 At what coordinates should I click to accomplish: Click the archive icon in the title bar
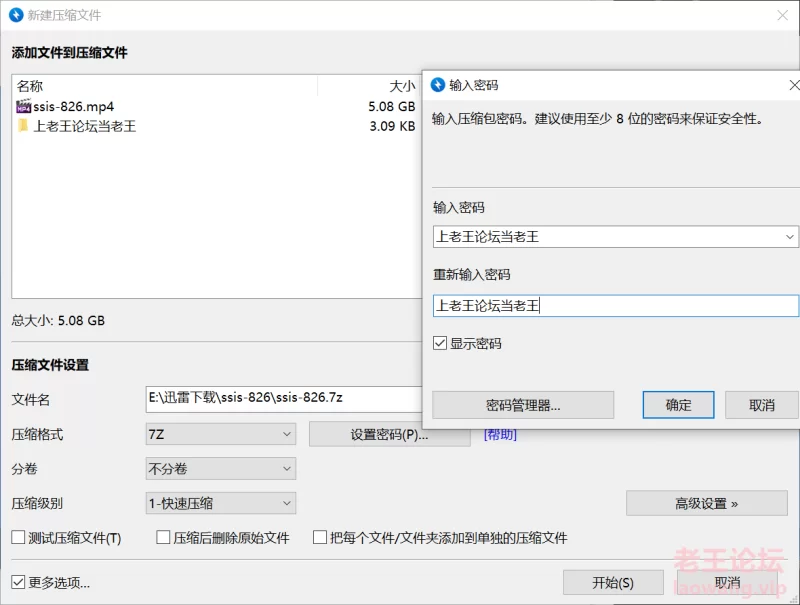point(14,15)
